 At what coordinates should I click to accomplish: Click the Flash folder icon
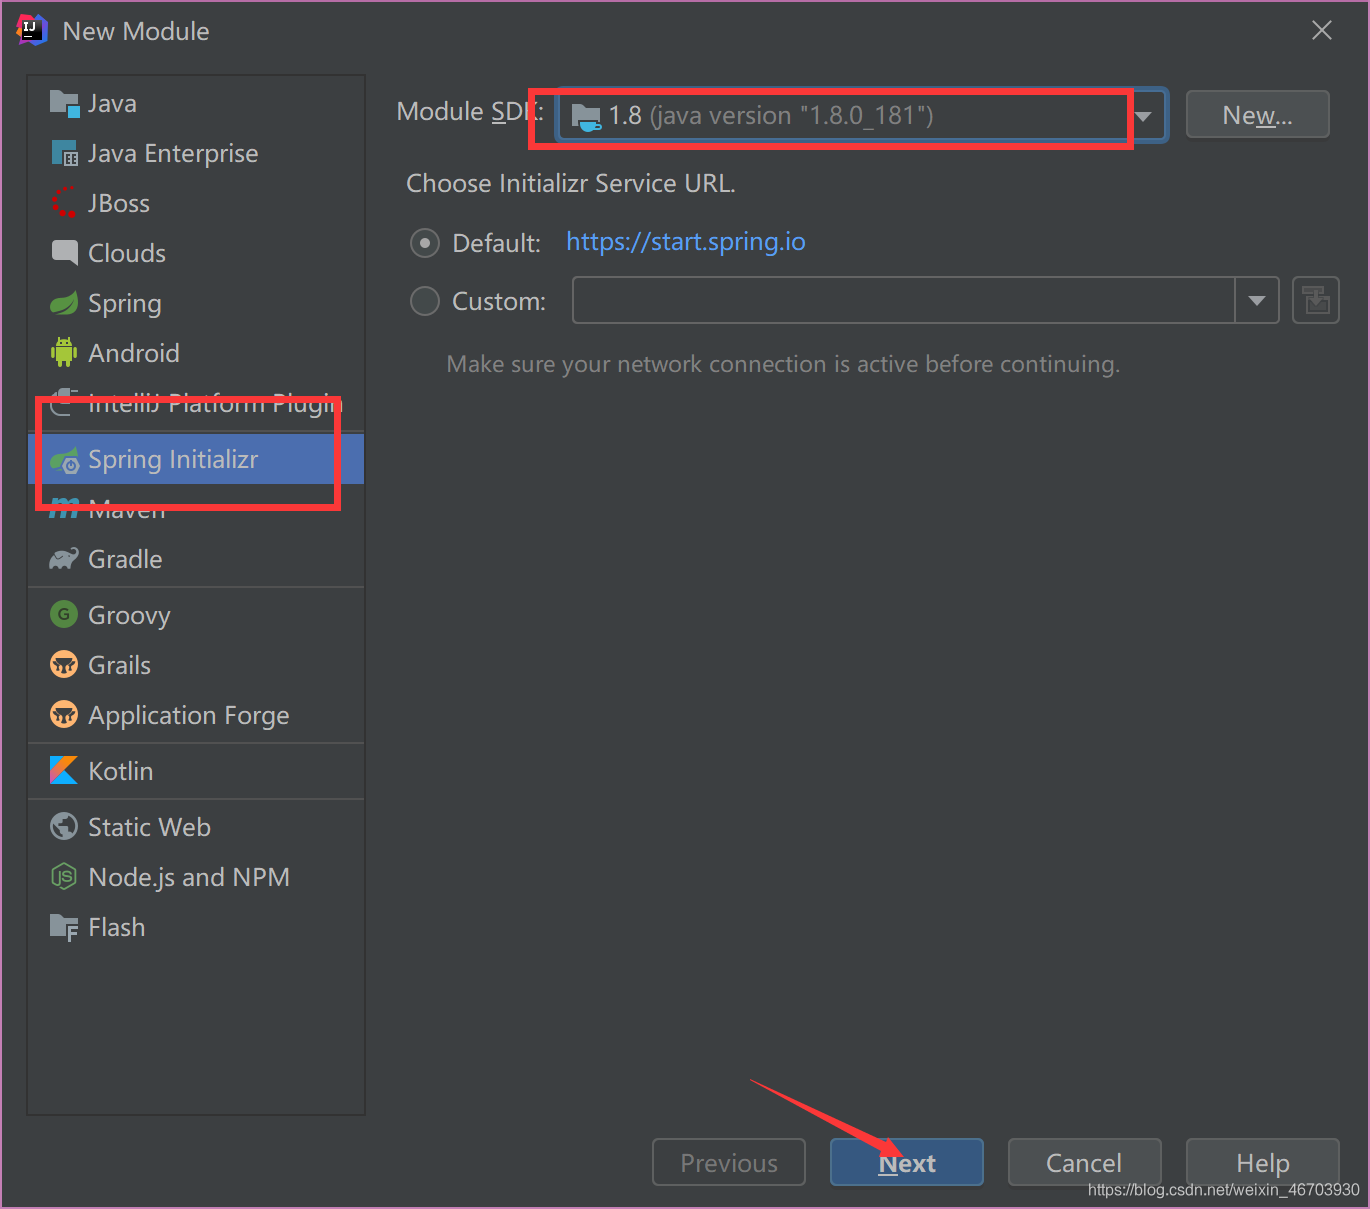click(x=64, y=927)
